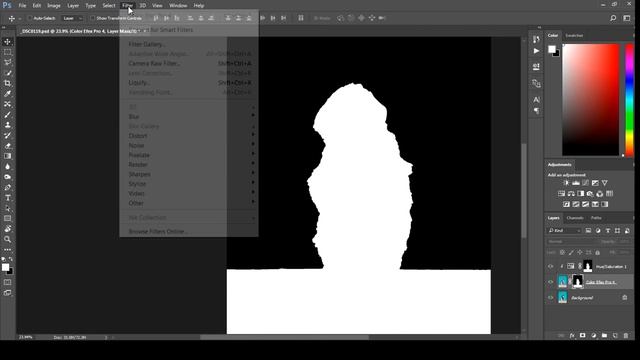The image size is (640, 360).
Task: Click Create new layer icon
Action: tap(615, 336)
